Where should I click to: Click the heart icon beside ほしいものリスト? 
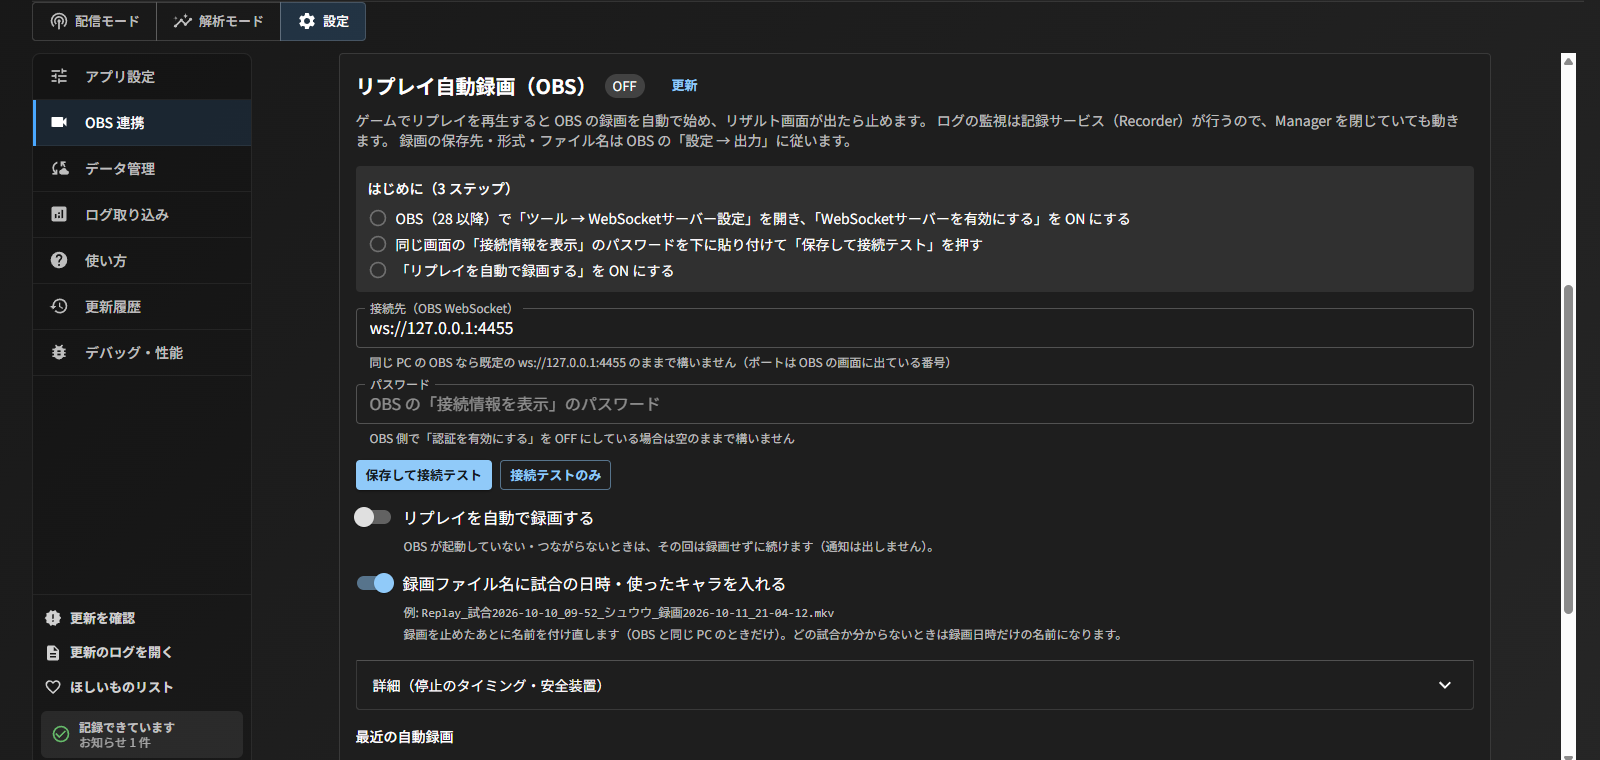[x=53, y=687]
